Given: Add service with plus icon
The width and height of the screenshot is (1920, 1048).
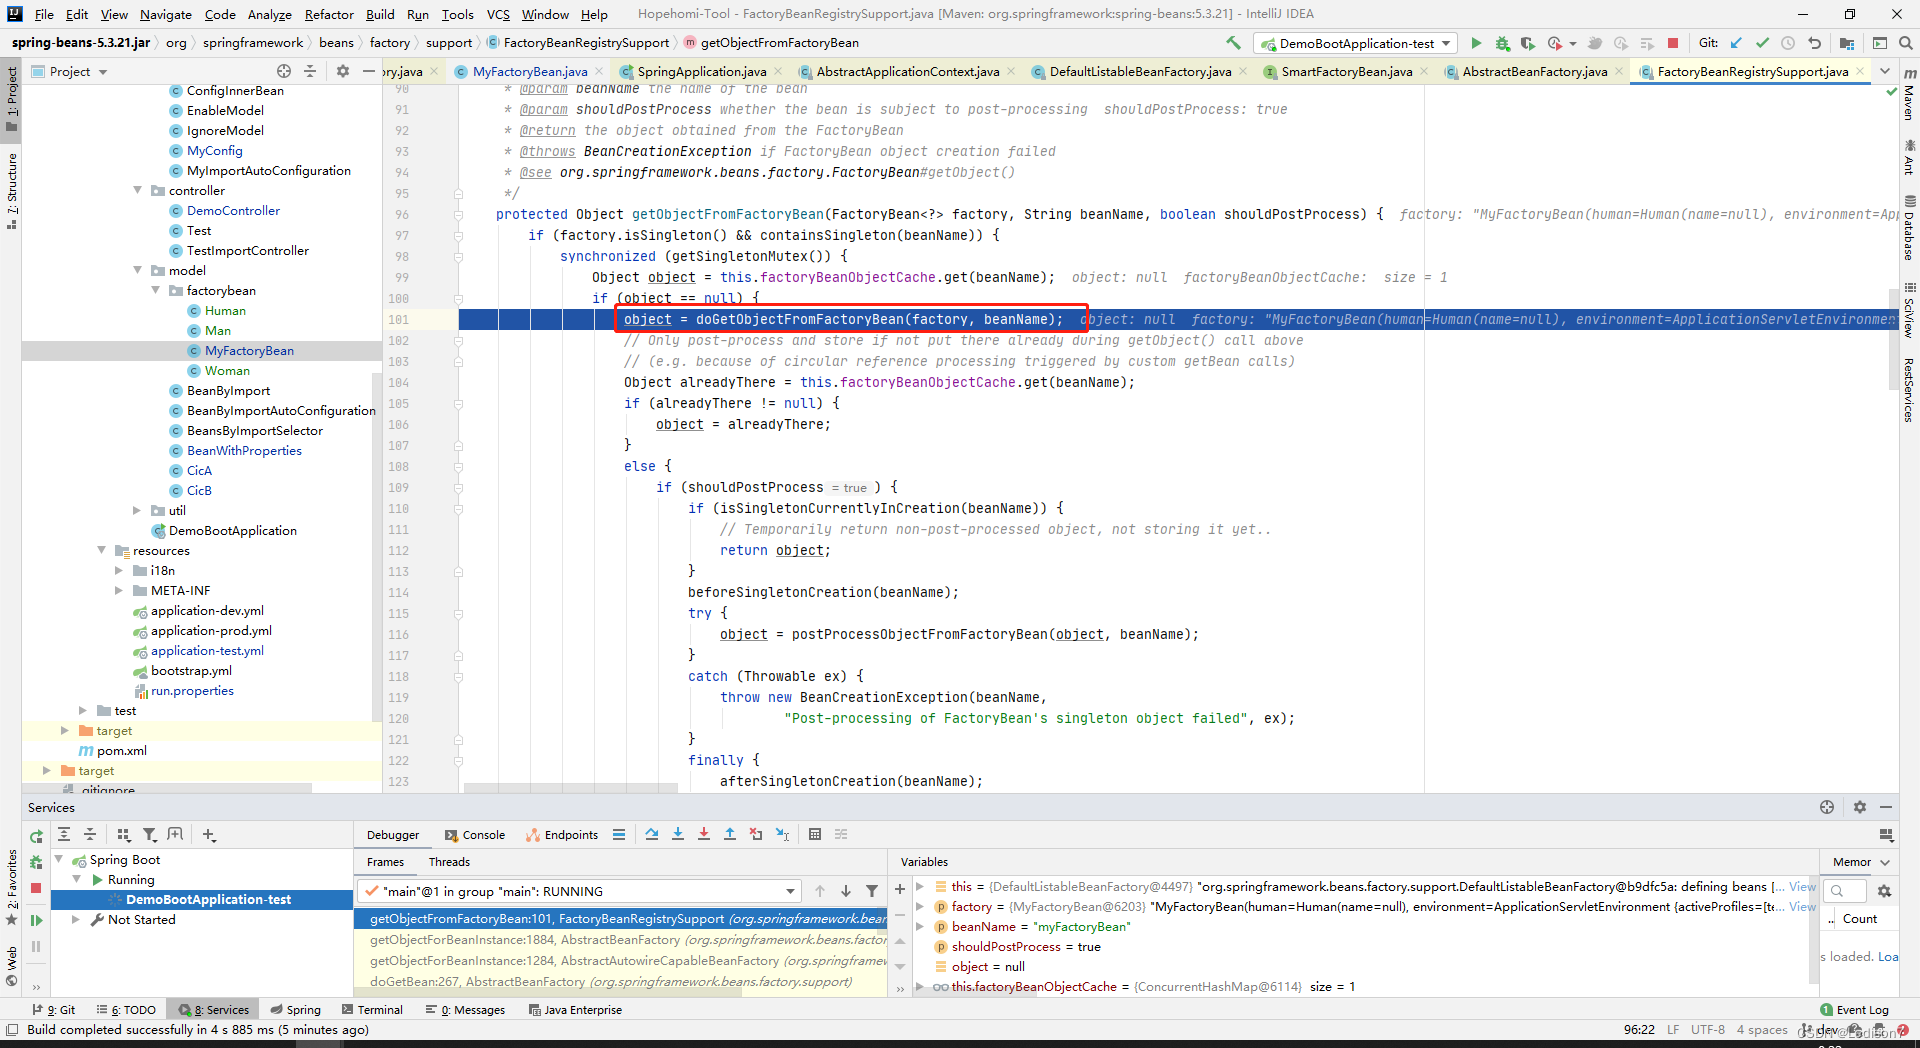Looking at the screenshot, I should point(209,834).
